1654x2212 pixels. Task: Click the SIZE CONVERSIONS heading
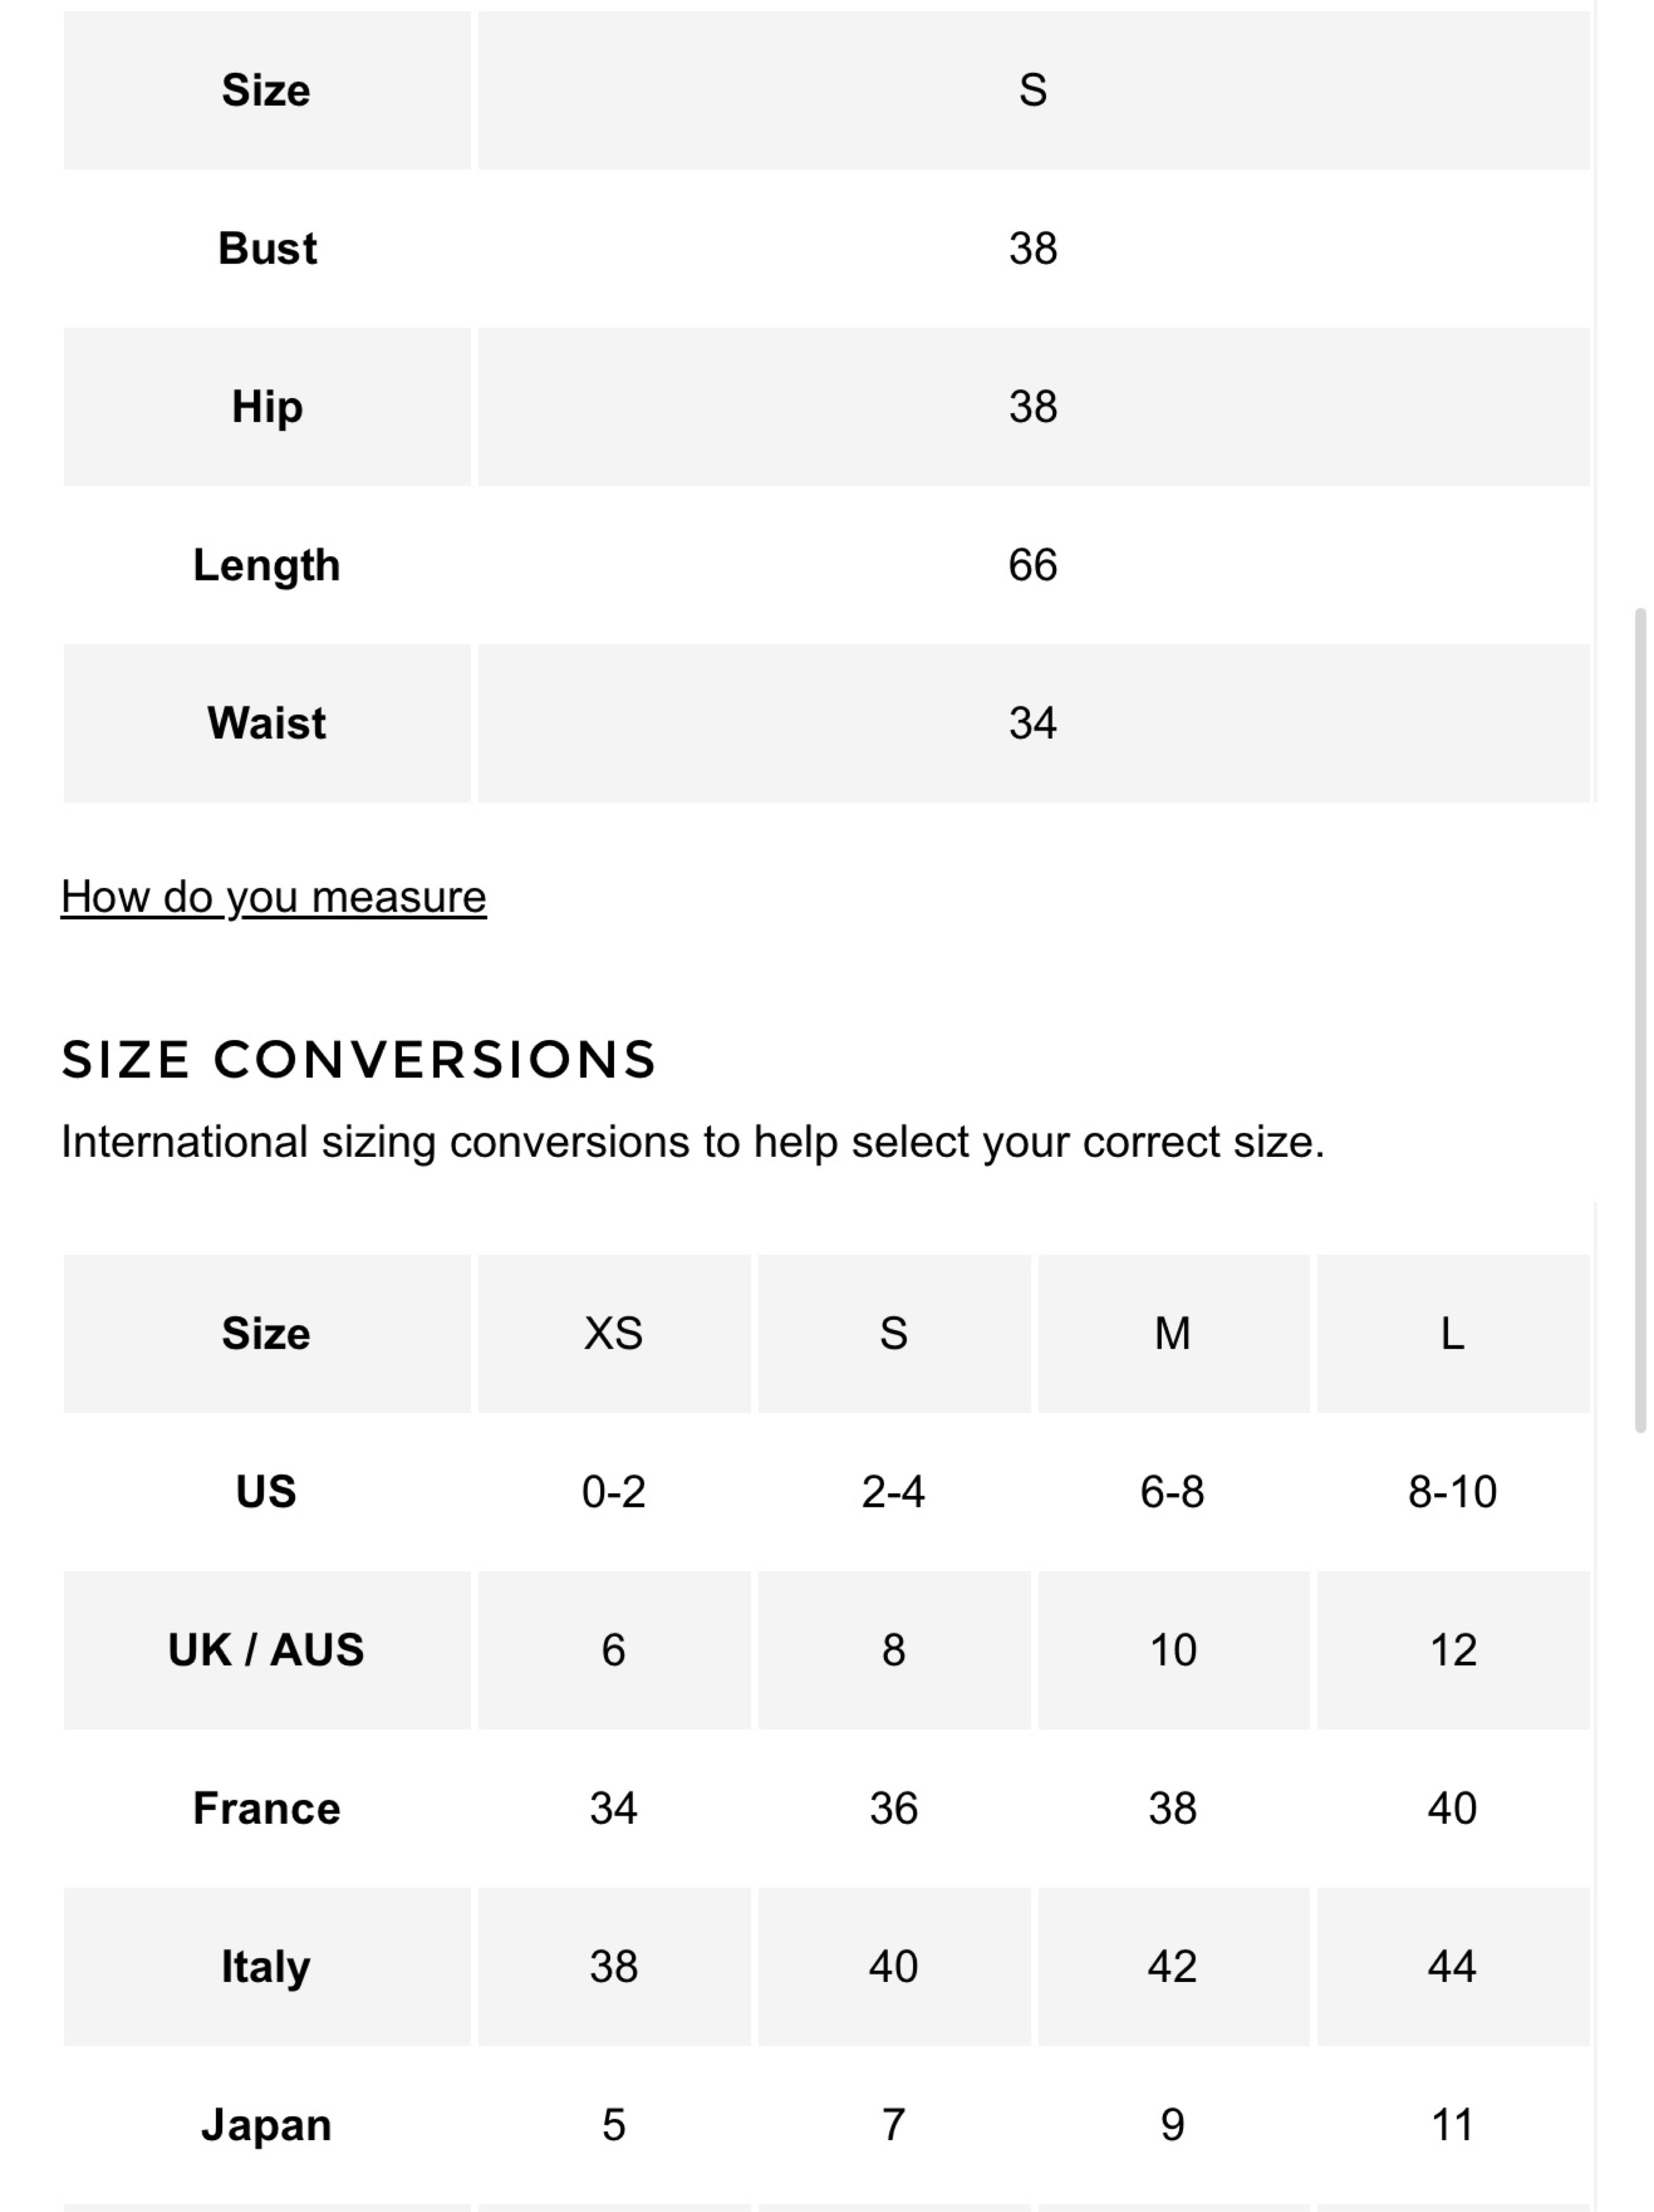click(x=359, y=1060)
